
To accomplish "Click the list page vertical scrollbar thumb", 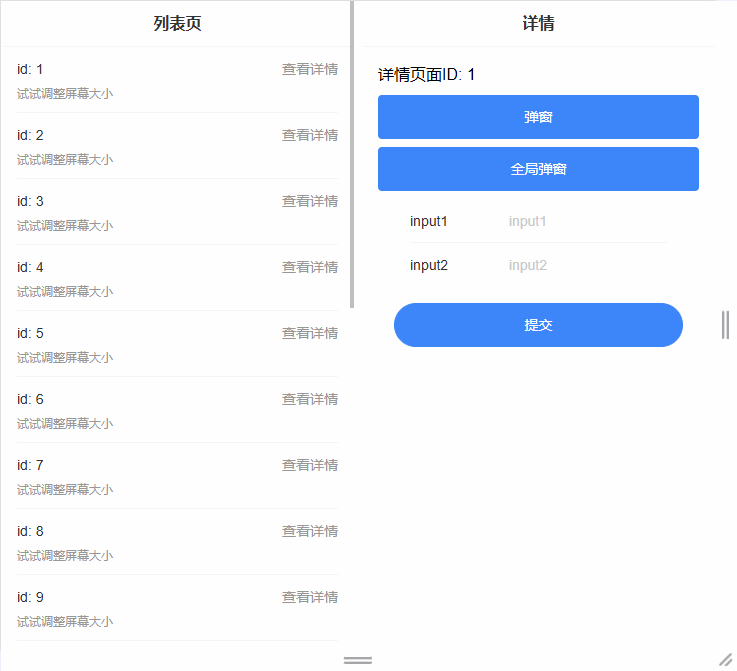I will click(352, 155).
